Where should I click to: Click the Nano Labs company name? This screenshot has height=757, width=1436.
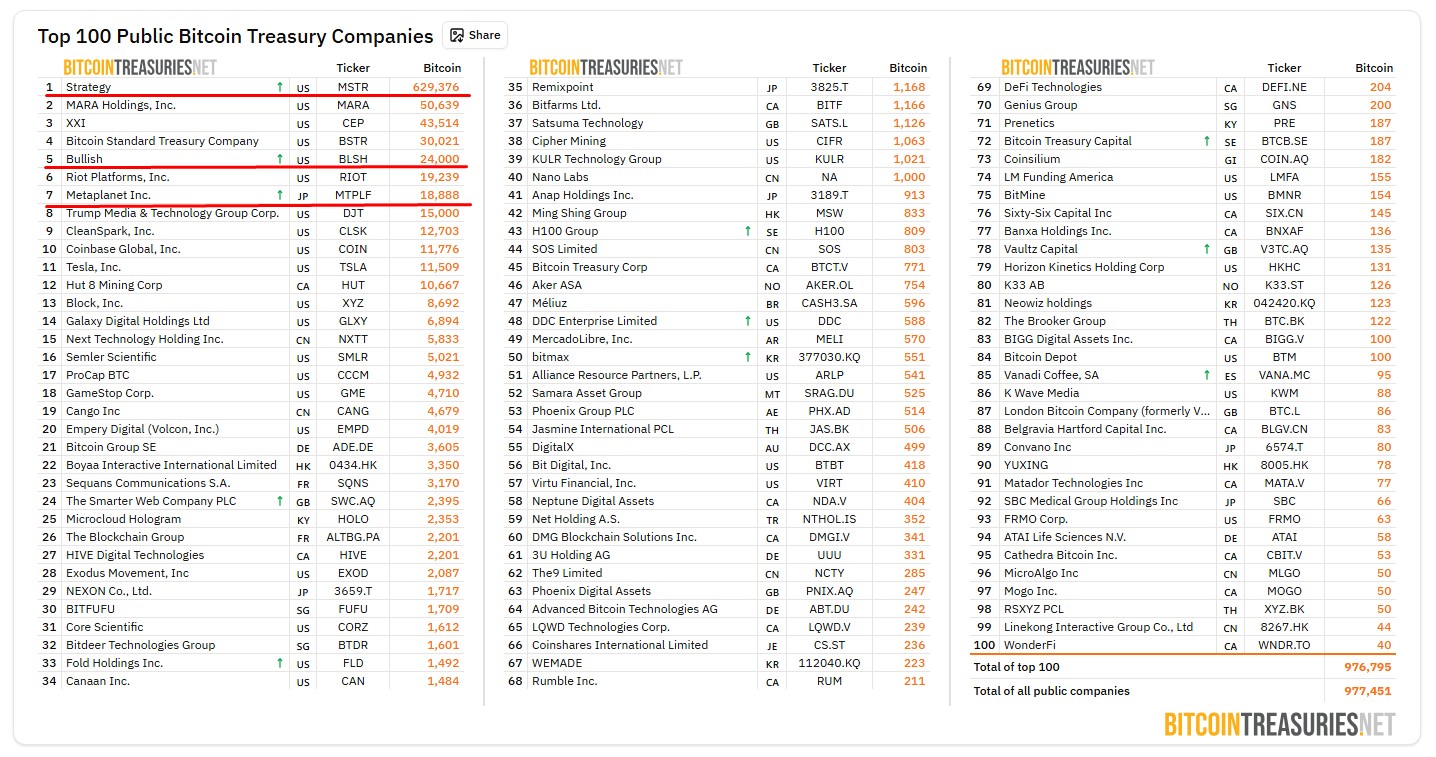coord(560,177)
